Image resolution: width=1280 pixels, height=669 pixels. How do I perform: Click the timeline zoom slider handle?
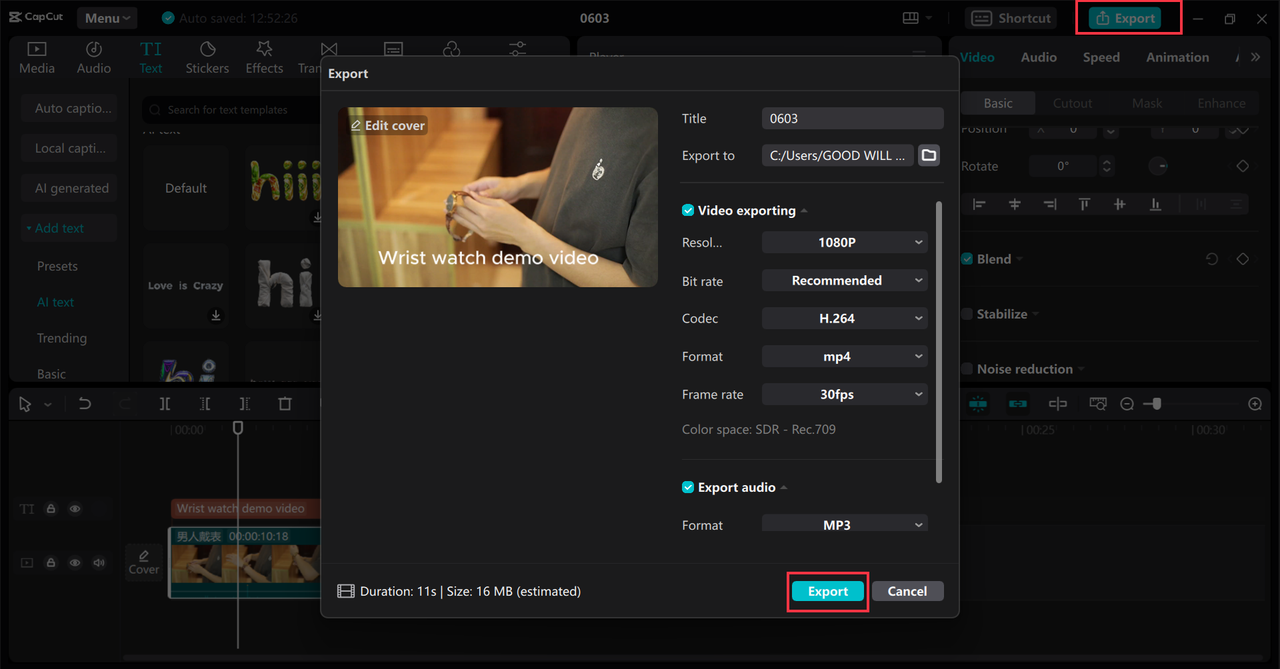point(1157,404)
